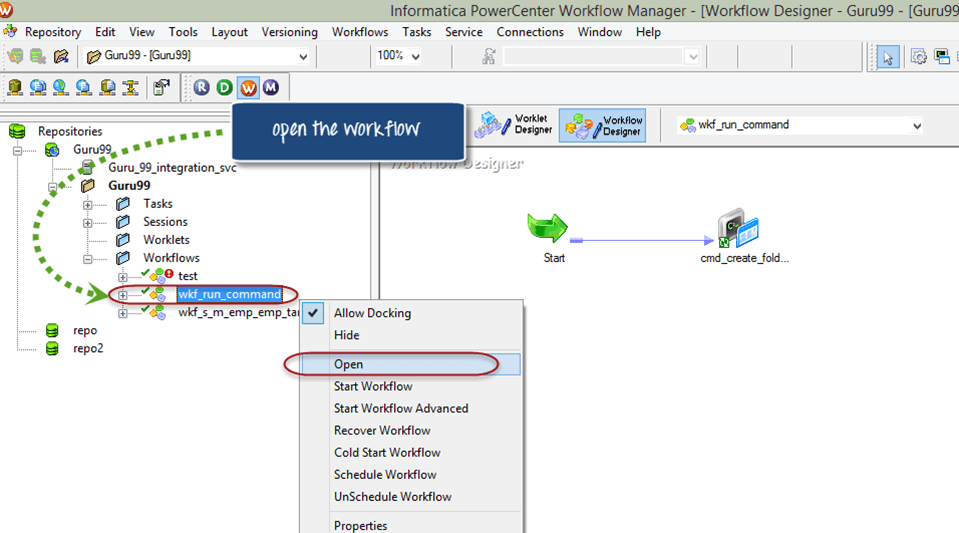Screen dimensions: 959x533
Task: Collapse the Workflows folder node
Action: tap(87, 259)
